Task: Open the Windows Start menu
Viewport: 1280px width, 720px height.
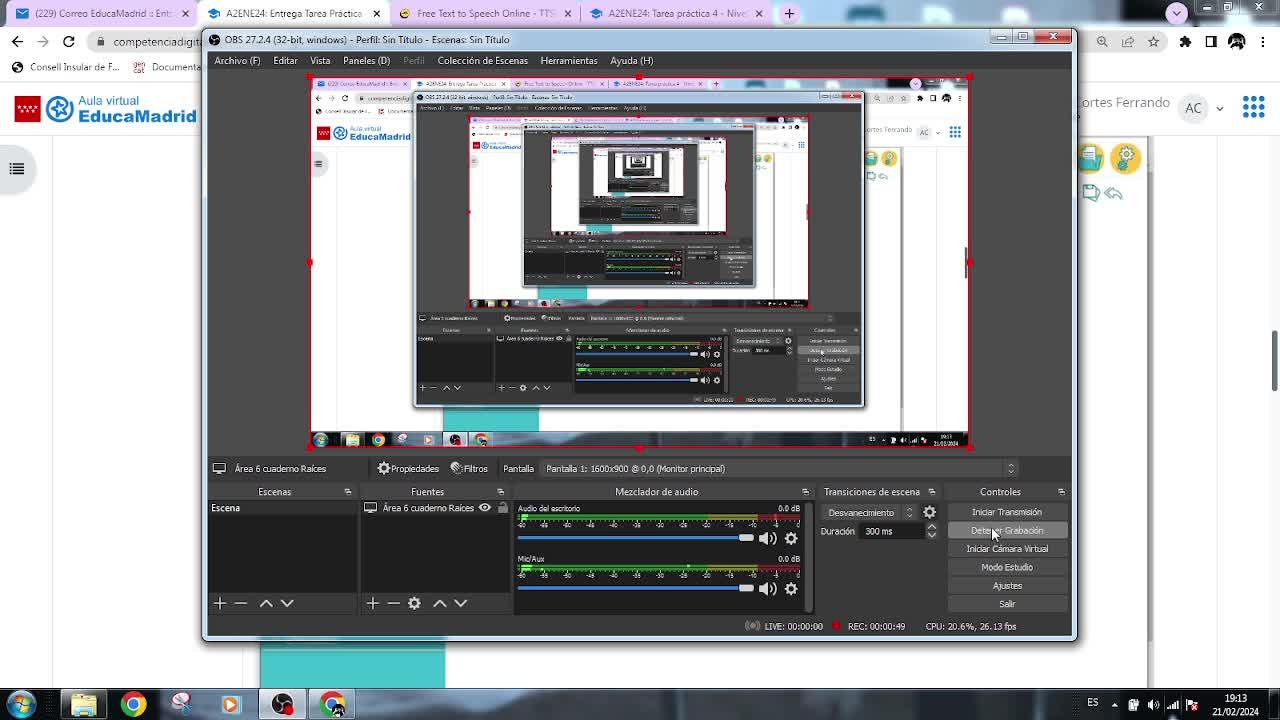Action: (21, 704)
